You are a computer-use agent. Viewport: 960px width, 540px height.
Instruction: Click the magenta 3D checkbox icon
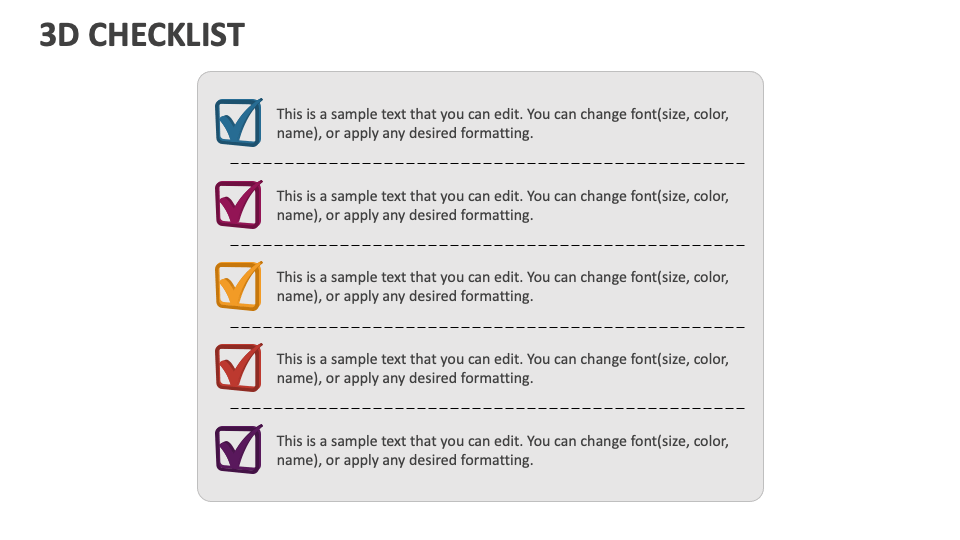click(x=239, y=204)
